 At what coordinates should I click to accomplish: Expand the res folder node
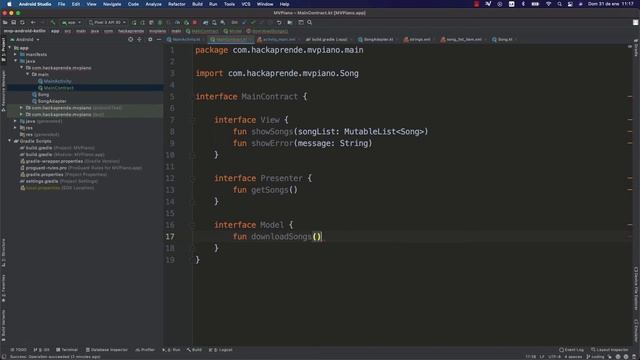[x=16, y=128]
